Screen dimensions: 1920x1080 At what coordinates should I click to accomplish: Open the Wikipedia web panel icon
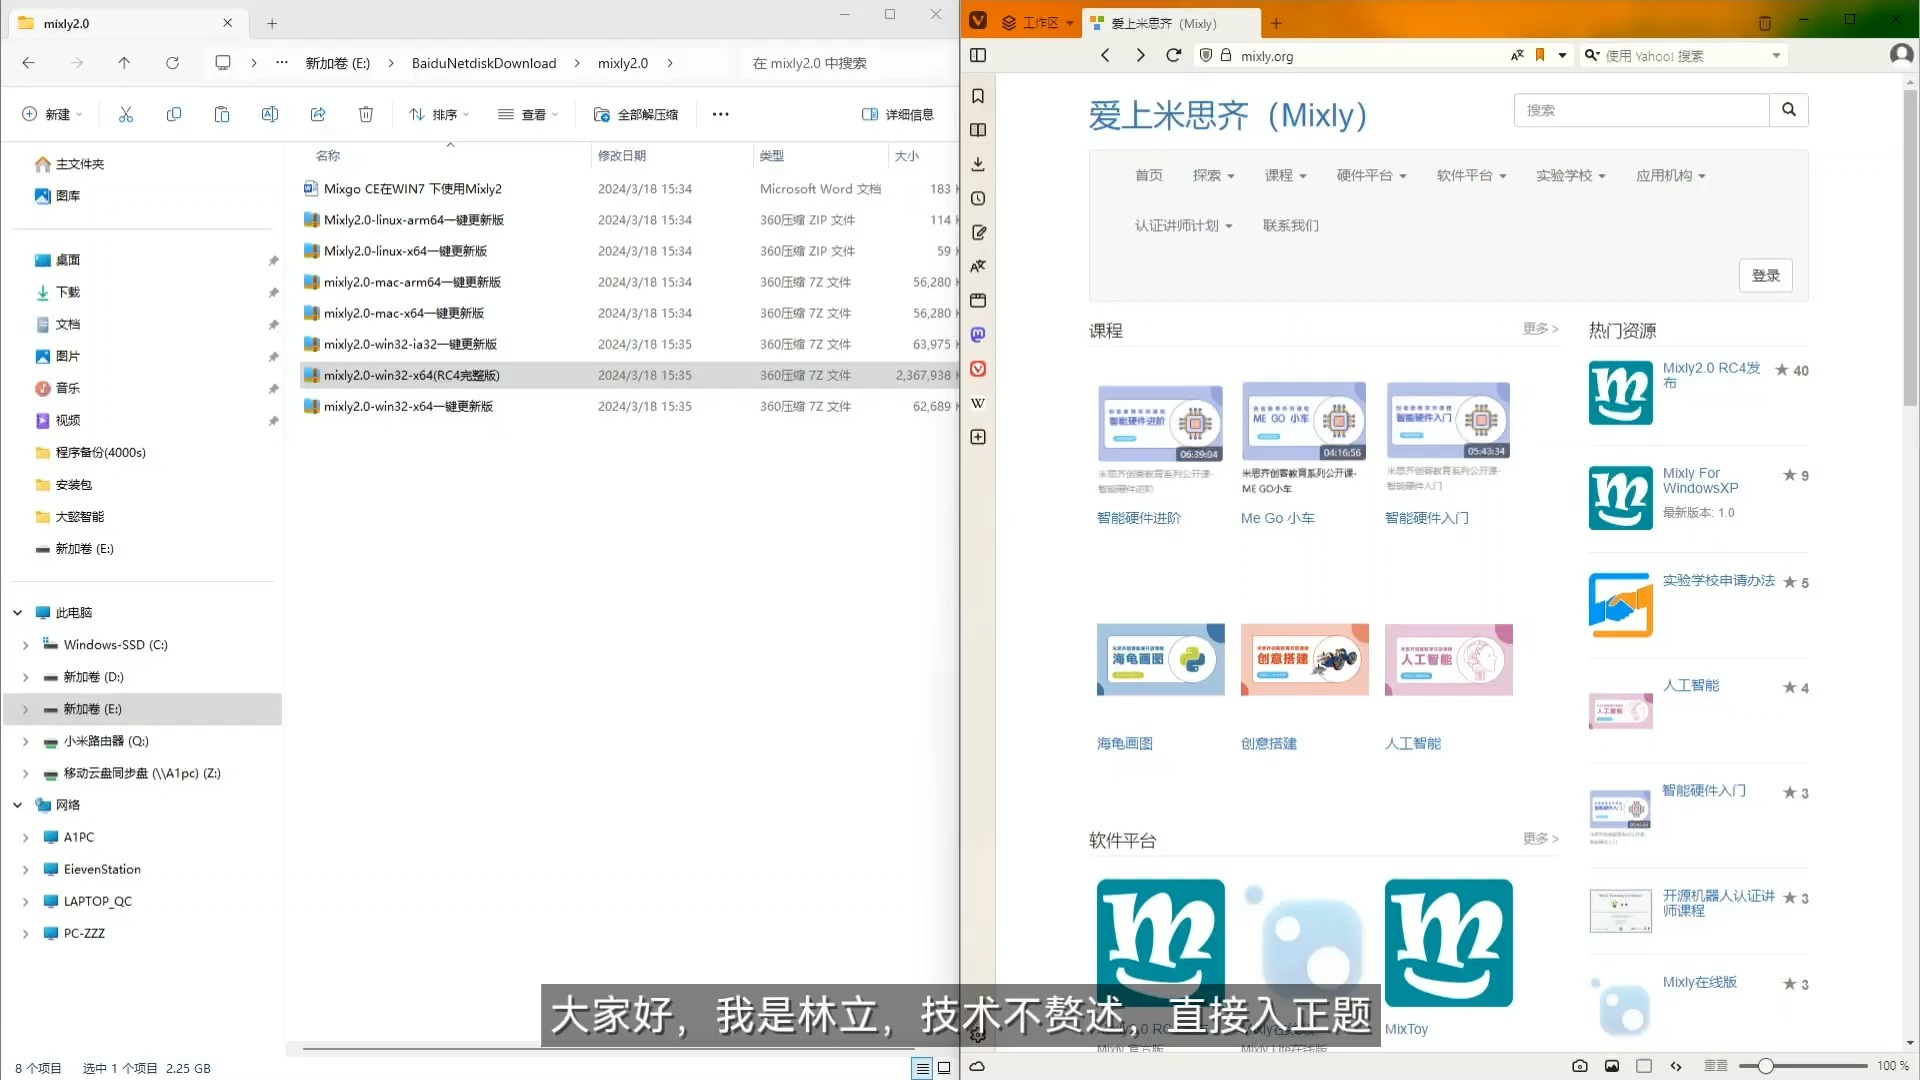tap(978, 403)
